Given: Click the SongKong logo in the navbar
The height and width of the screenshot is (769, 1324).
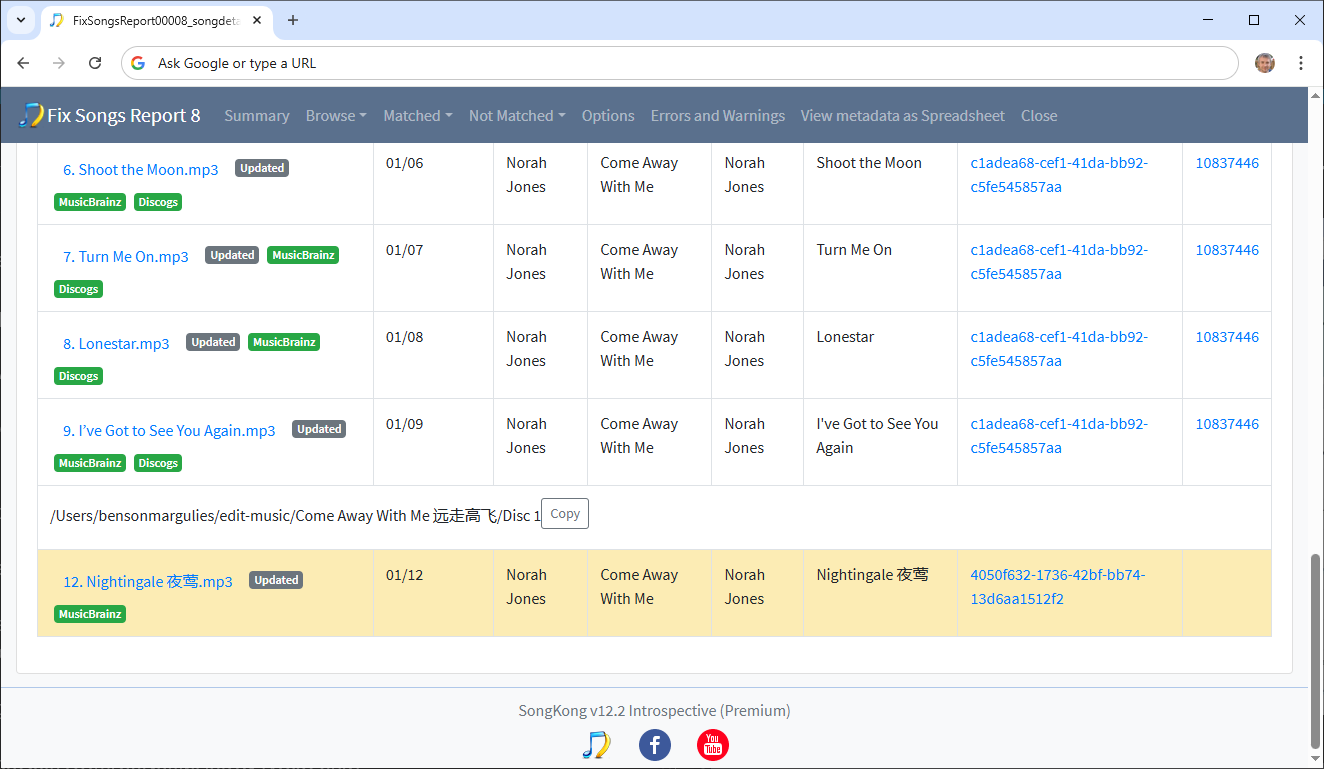Looking at the screenshot, I should [31, 115].
